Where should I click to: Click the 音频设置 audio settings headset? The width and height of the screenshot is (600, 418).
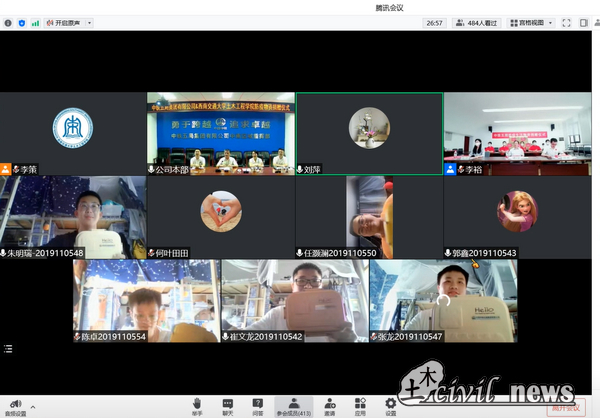pos(14,404)
